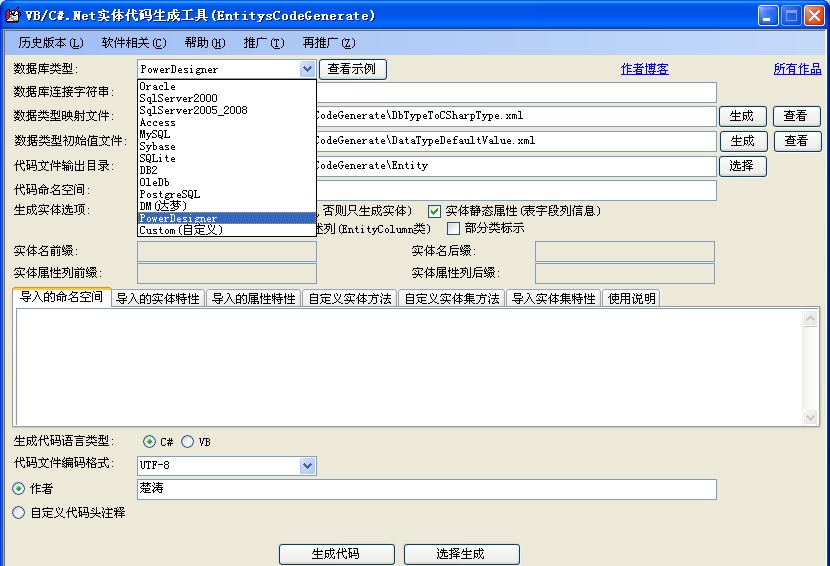The width and height of the screenshot is (830, 566).
Task: Choose SqlServer2000 in the list
Action: tap(227, 98)
